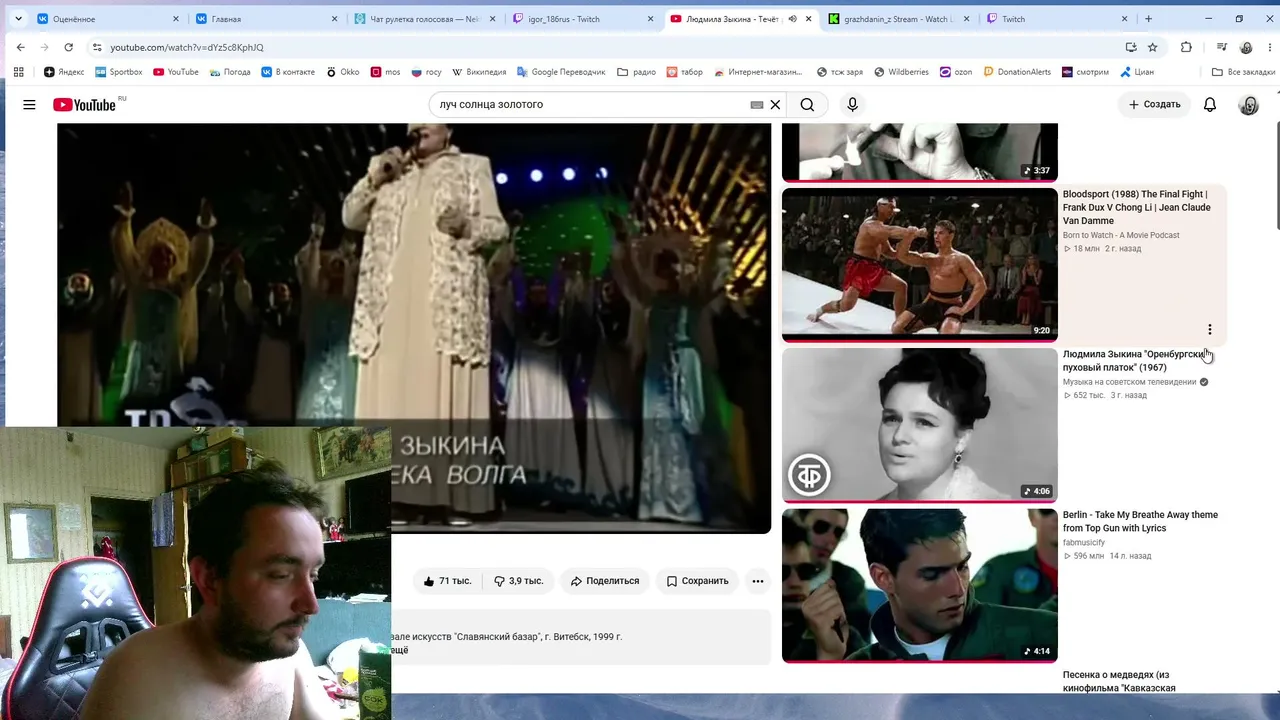
Task: Switch to Чат рулетка голосовая tab
Action: click(425, 19)
